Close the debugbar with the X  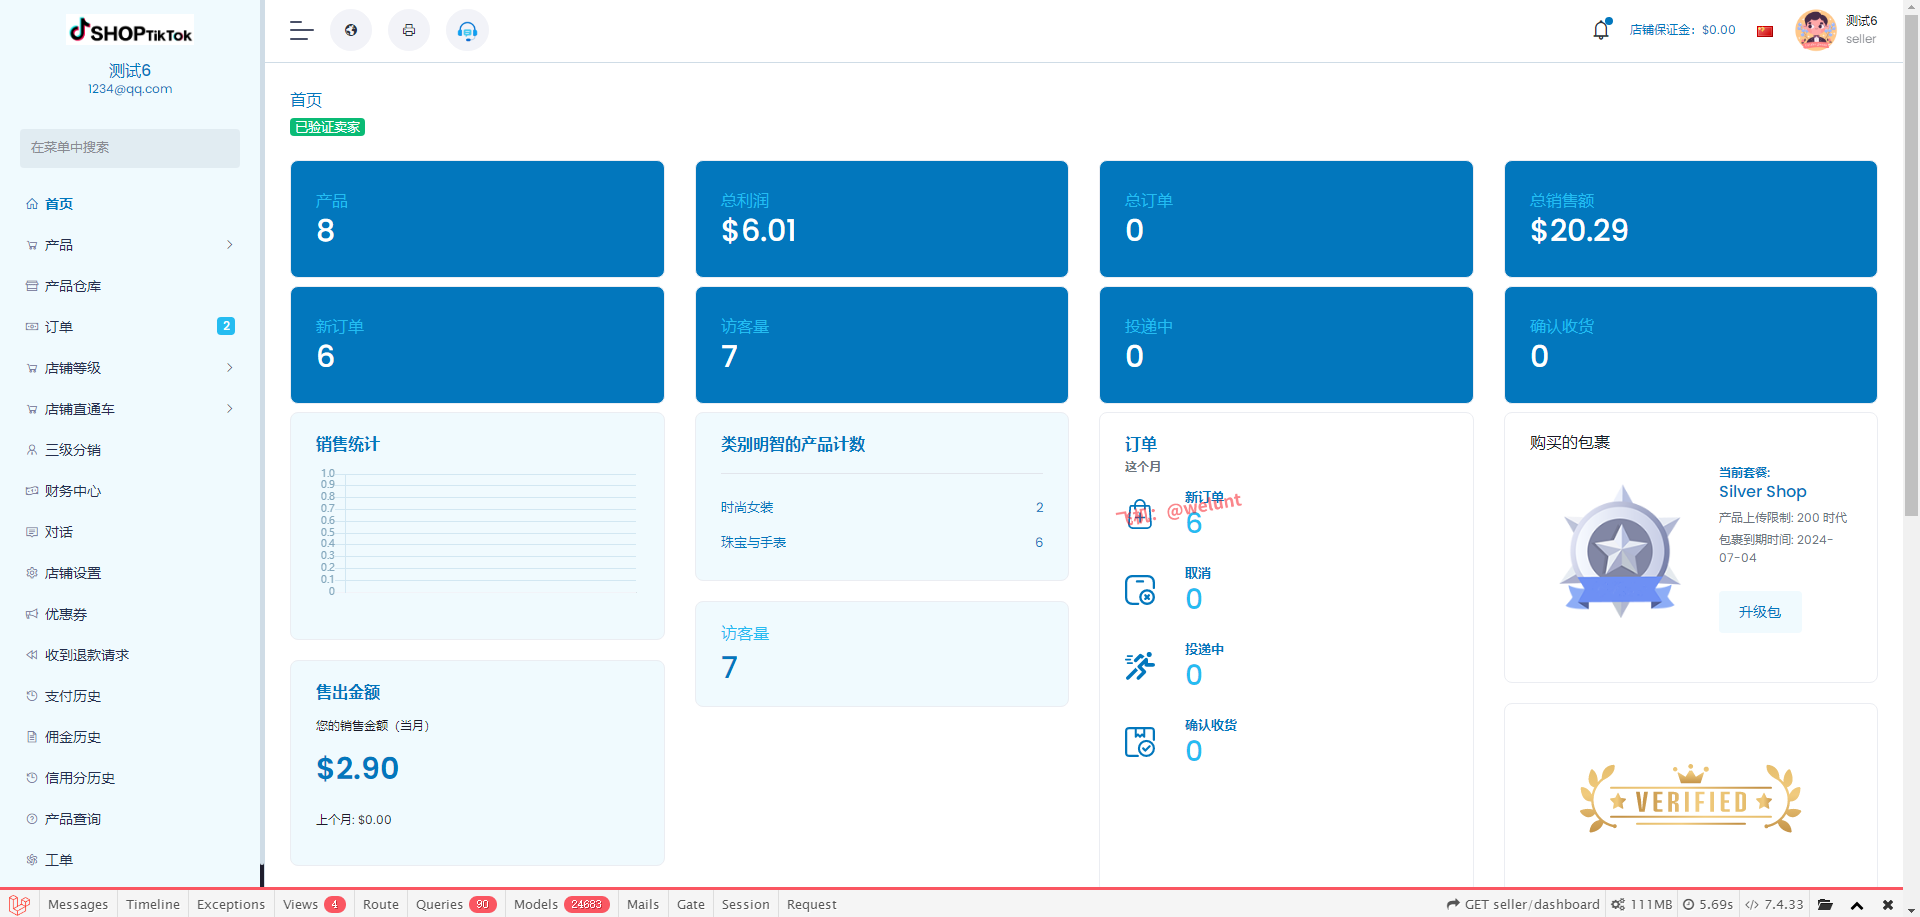1888,905
